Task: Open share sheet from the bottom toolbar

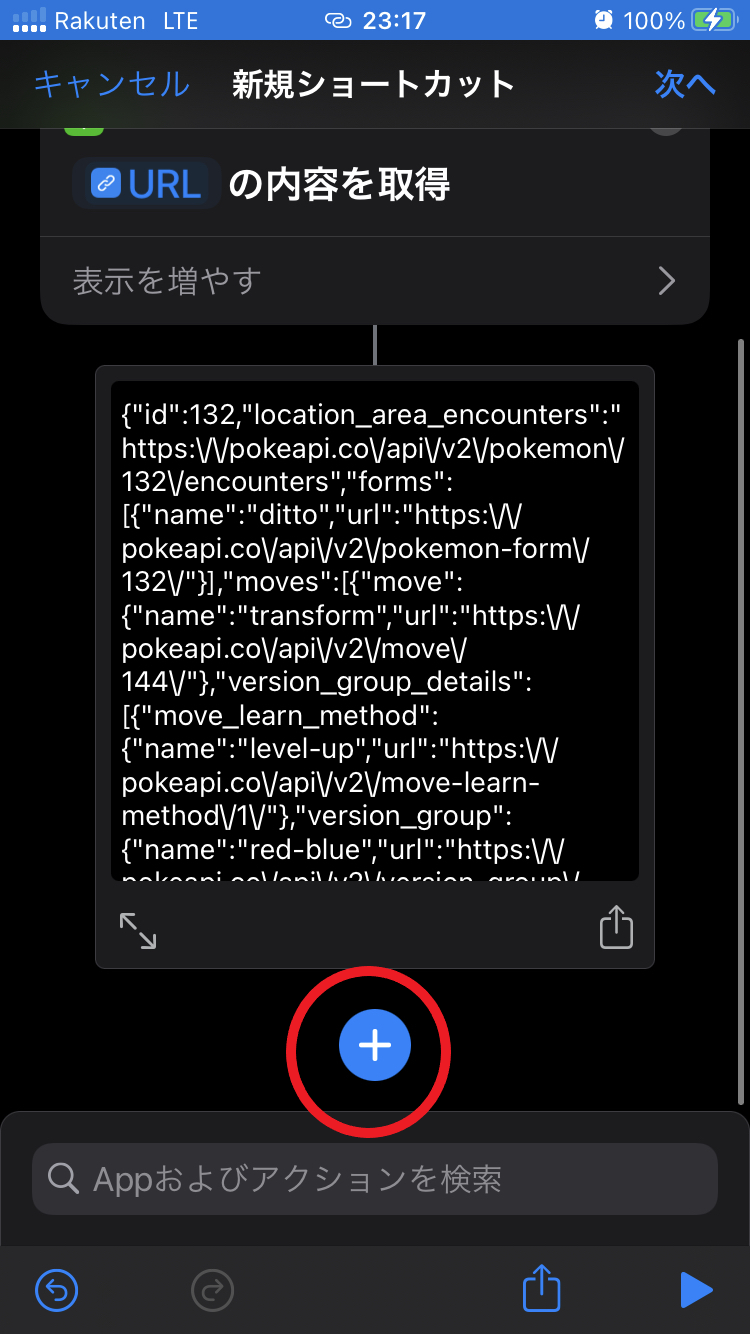Action: [541, 1288]
